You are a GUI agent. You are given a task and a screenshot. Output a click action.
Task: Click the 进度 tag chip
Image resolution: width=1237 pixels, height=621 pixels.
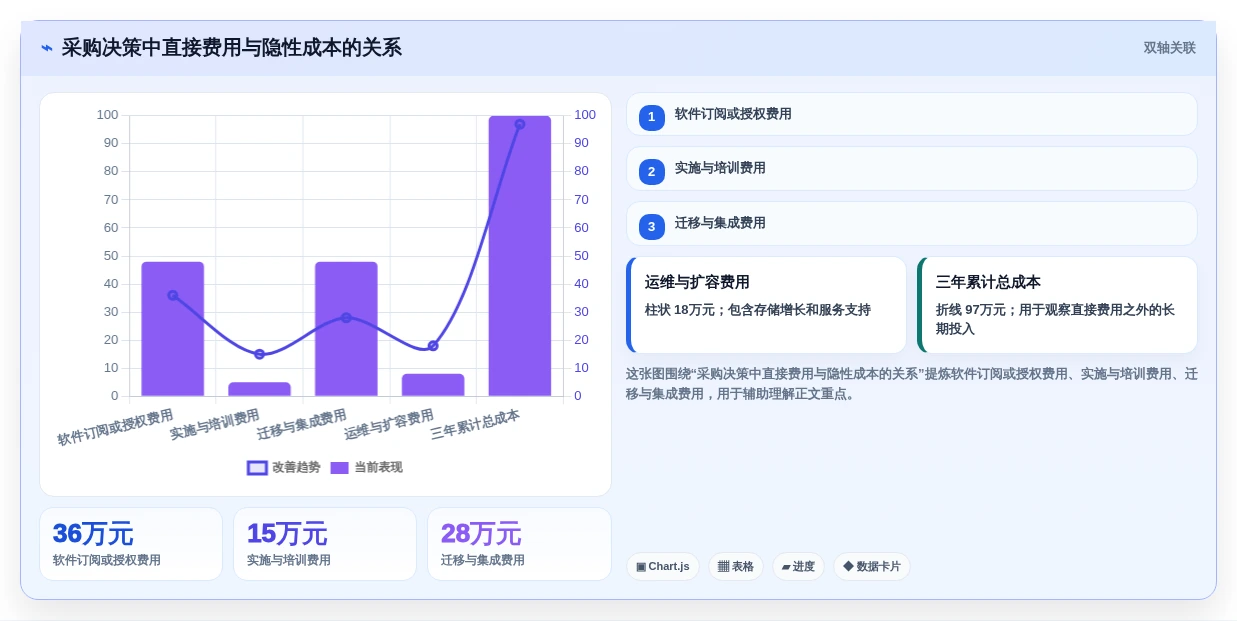[x=798, y=566]
